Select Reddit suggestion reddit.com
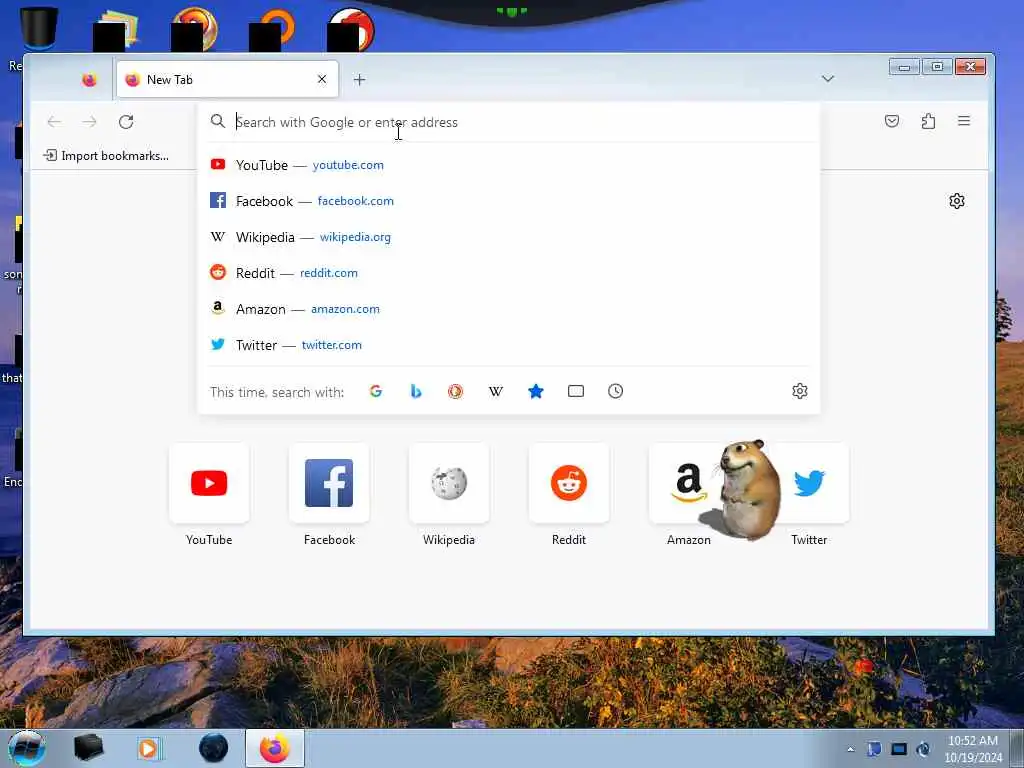This screenshot has height=768, width=1024. [509, 273]
